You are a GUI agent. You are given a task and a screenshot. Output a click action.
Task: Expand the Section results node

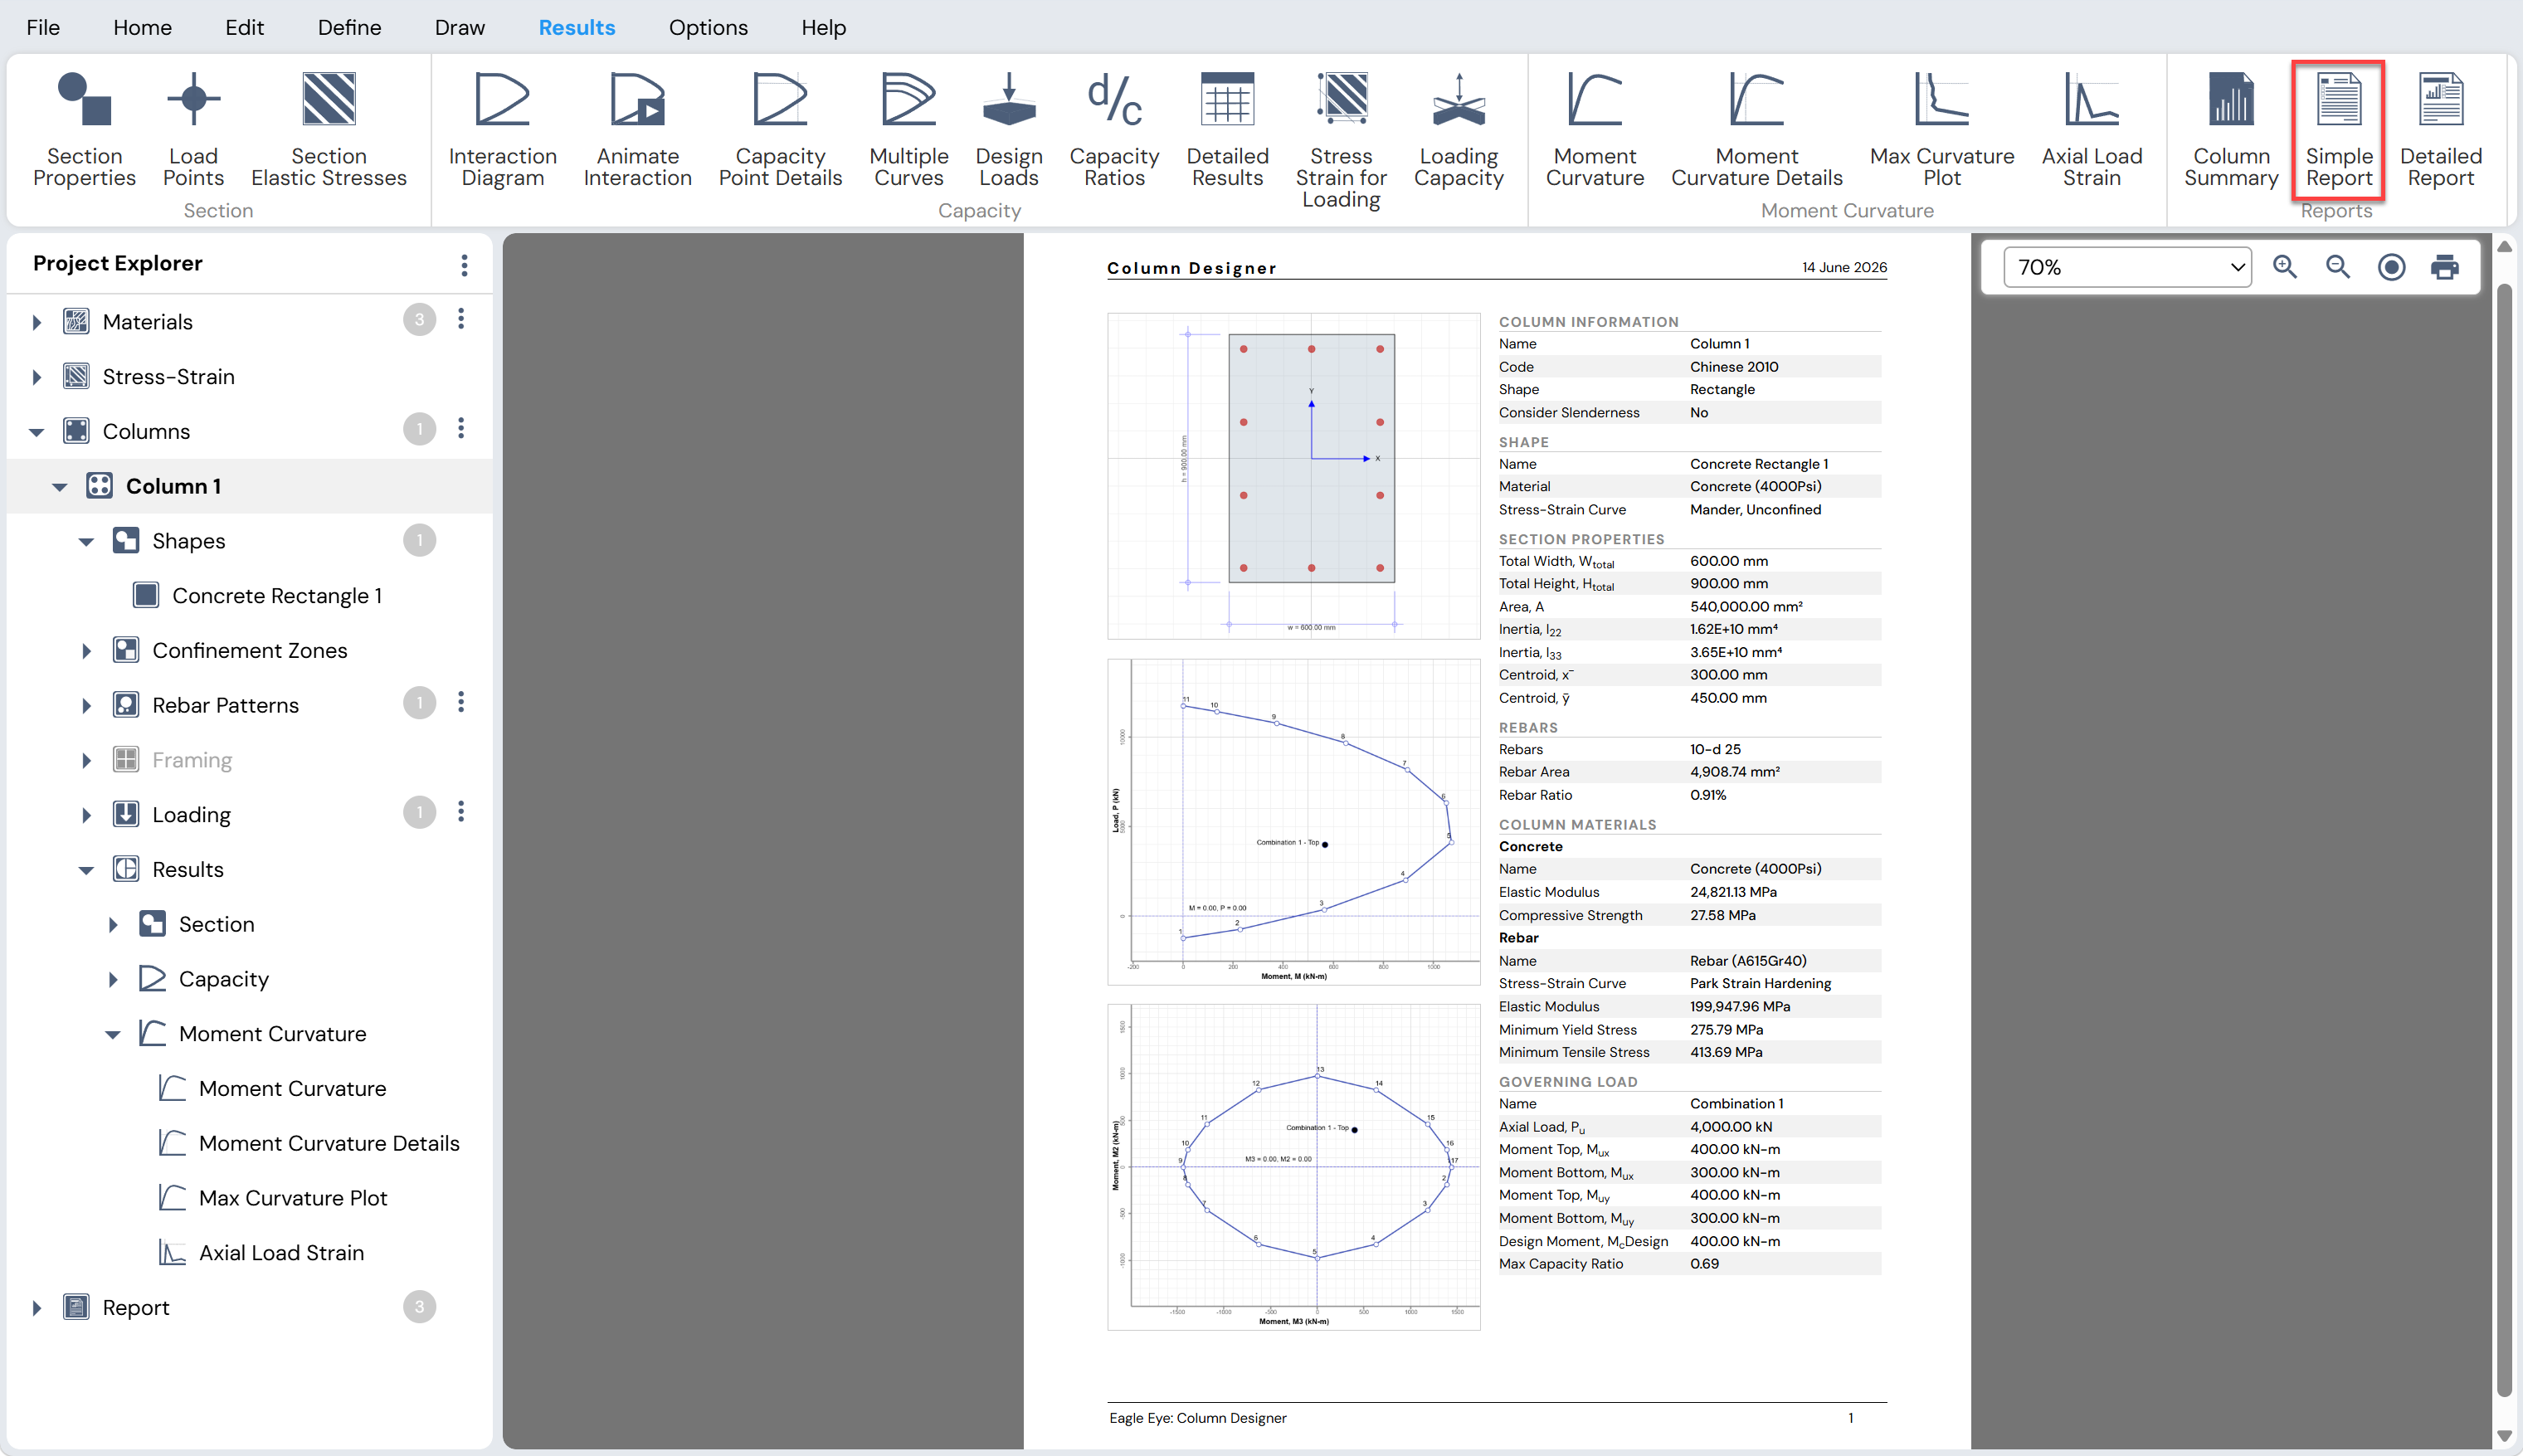113,925
